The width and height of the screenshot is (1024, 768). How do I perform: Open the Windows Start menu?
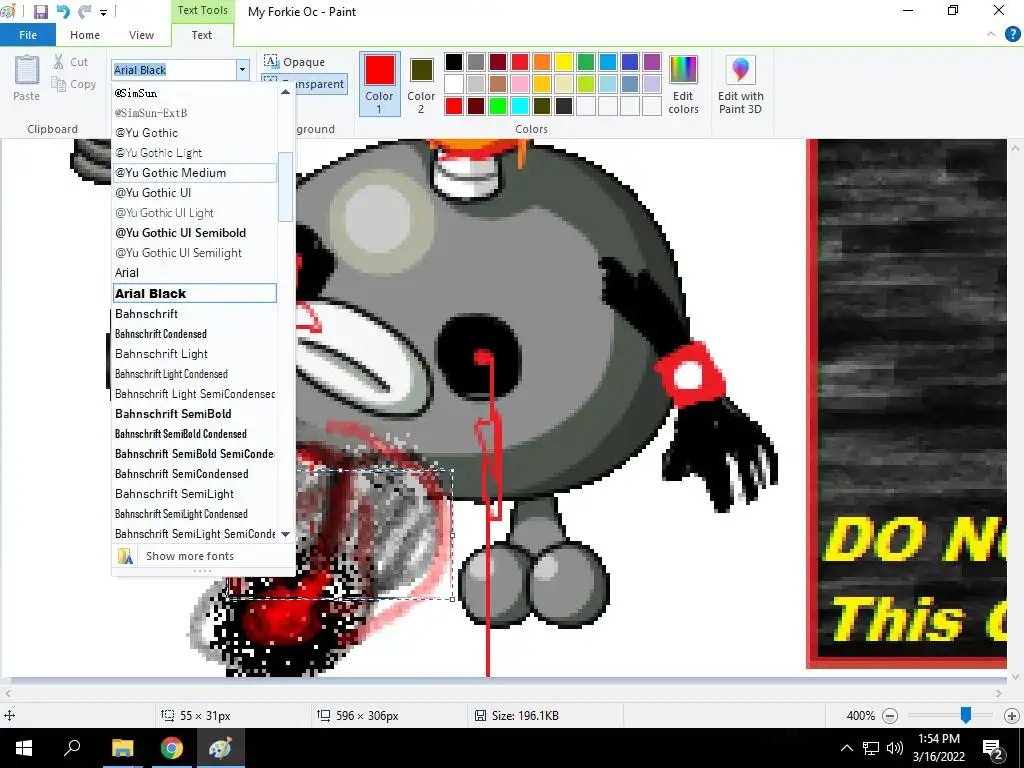[x=24, y=748]
